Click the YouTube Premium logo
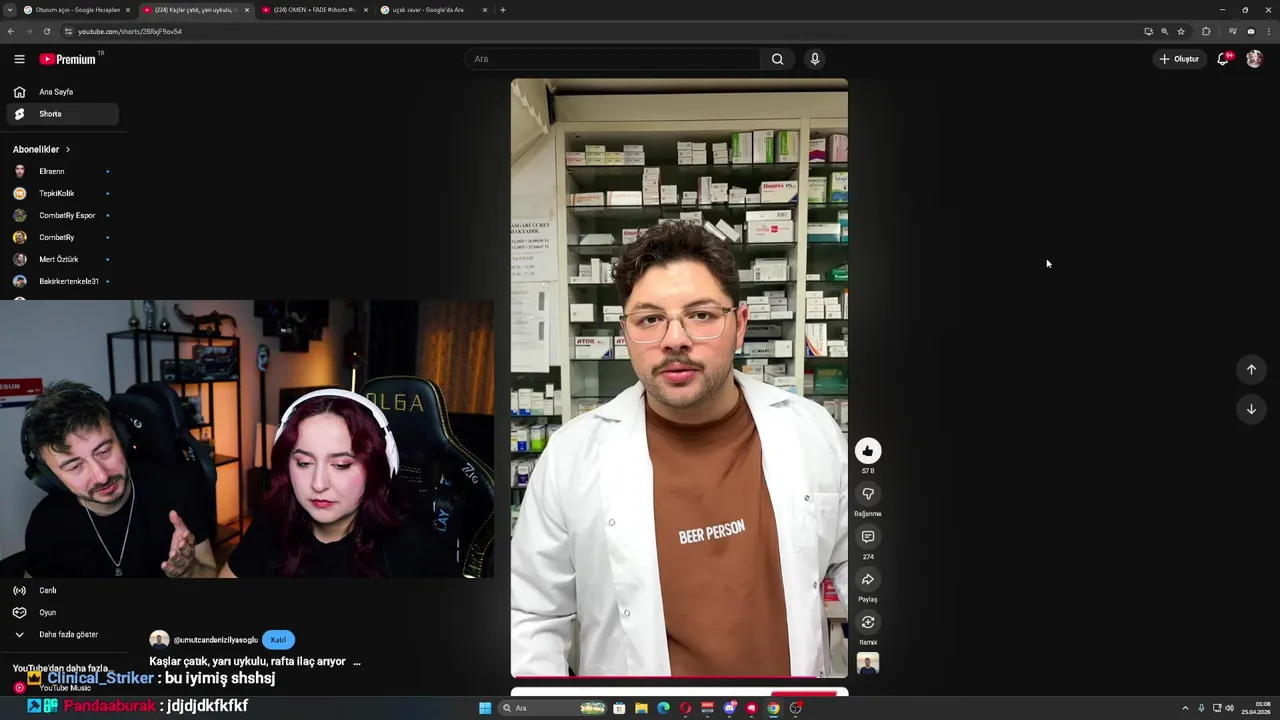This screenshot has width=1280, height=720. (68, 59)
